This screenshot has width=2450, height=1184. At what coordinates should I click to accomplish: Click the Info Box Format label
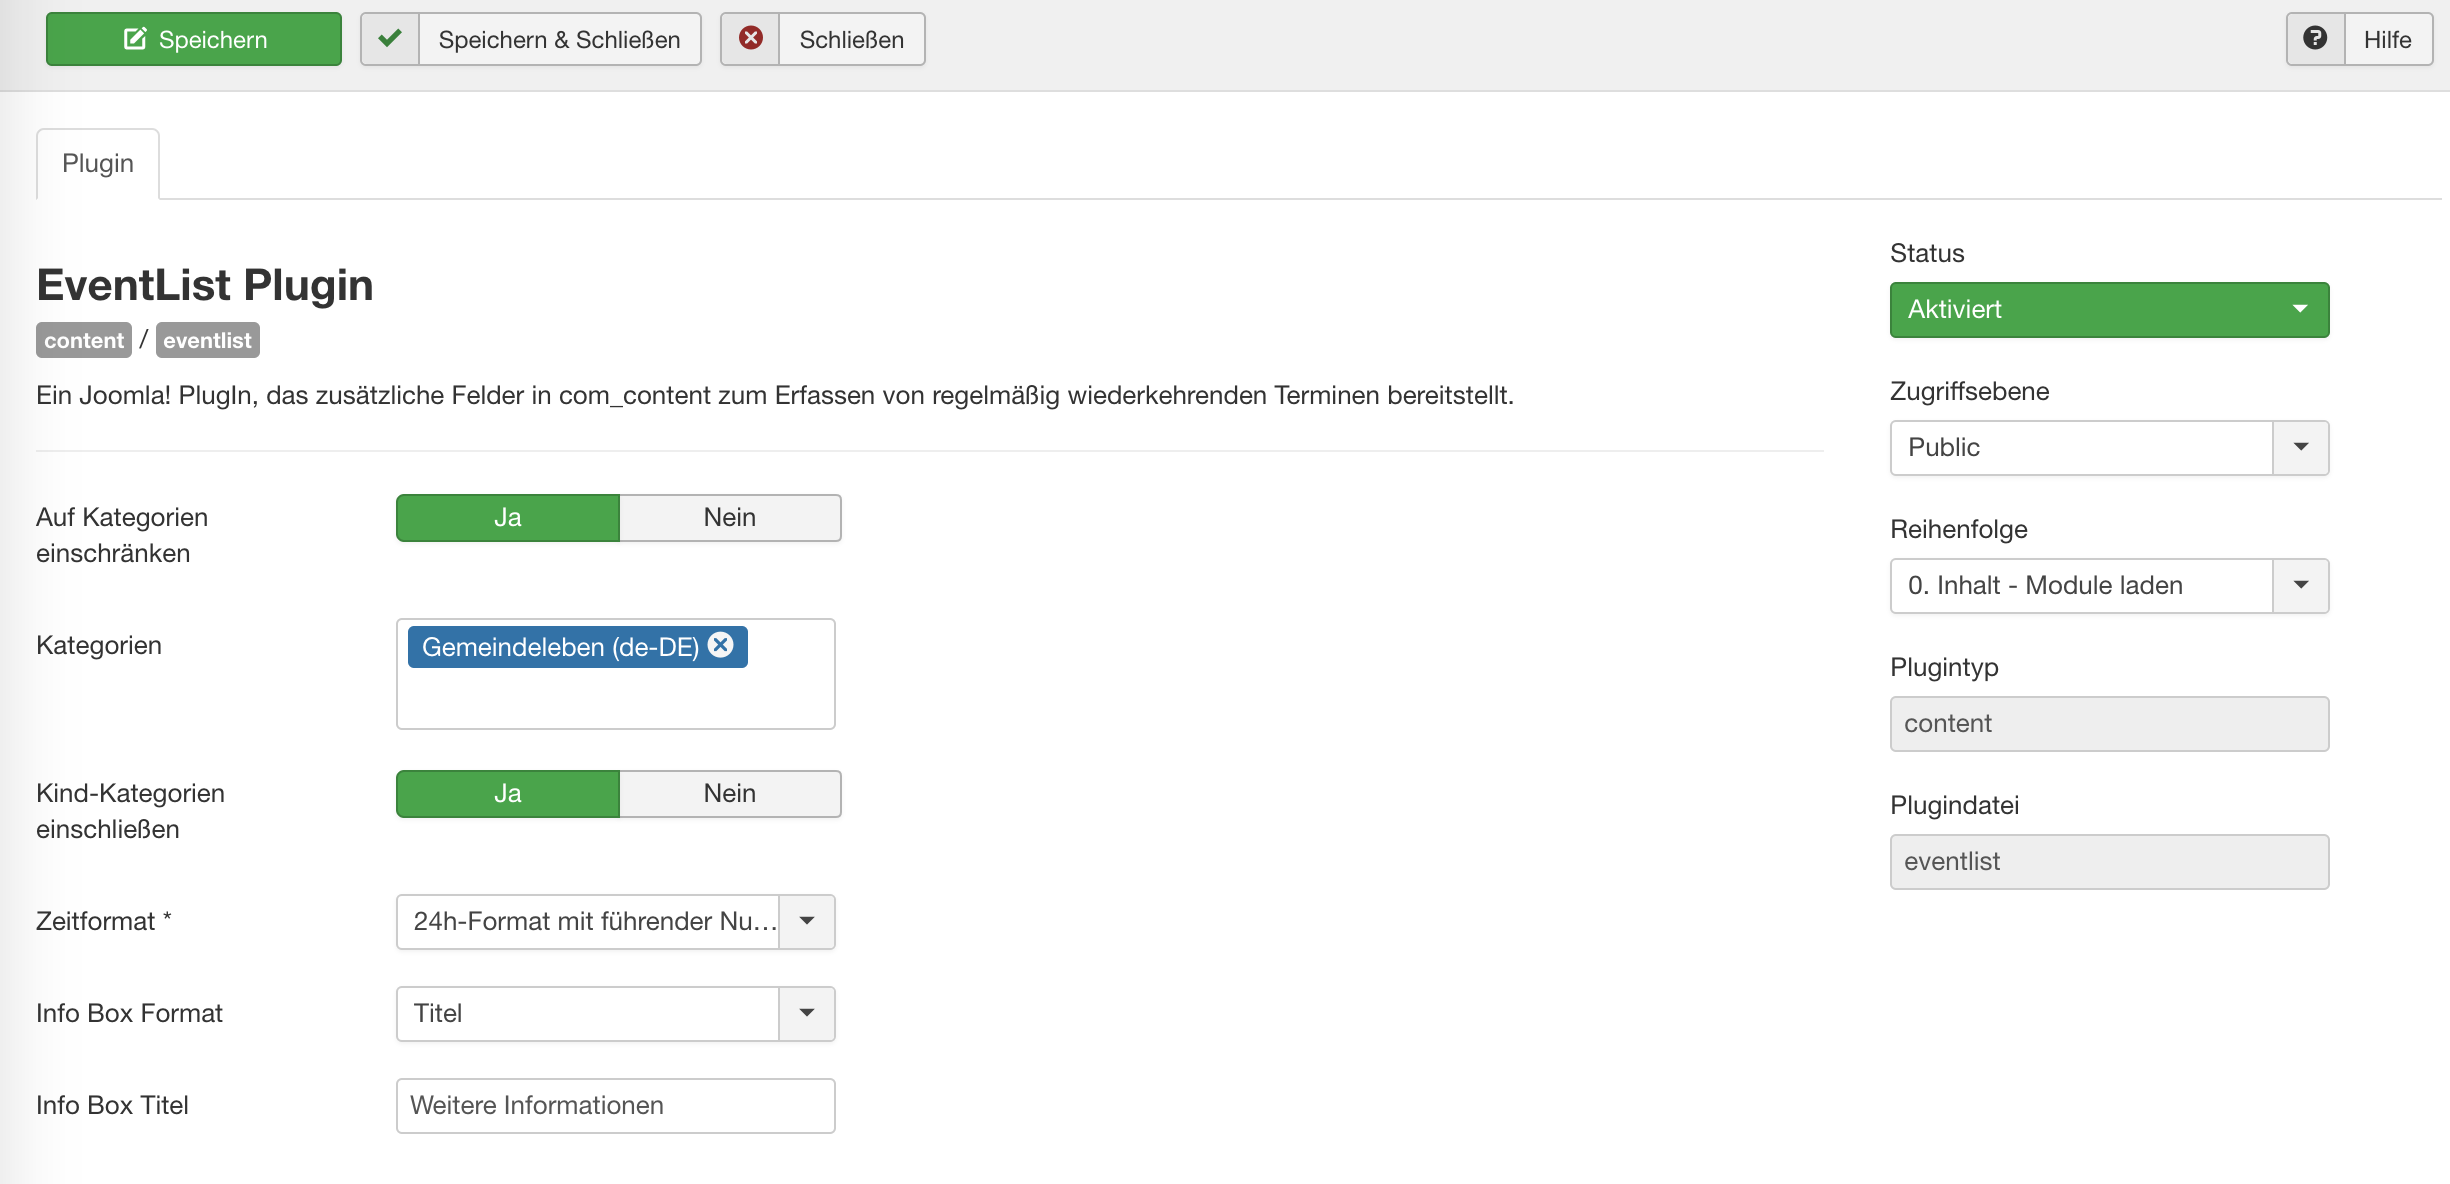tap(130, 1013)
